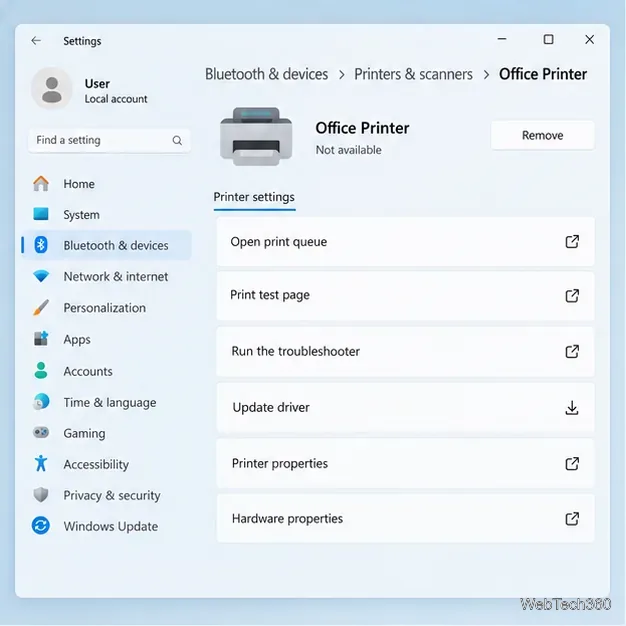Go to Bluetooth & devices breadcrumb
Viewport: 626px width, 626px height.
pos(266,74)
